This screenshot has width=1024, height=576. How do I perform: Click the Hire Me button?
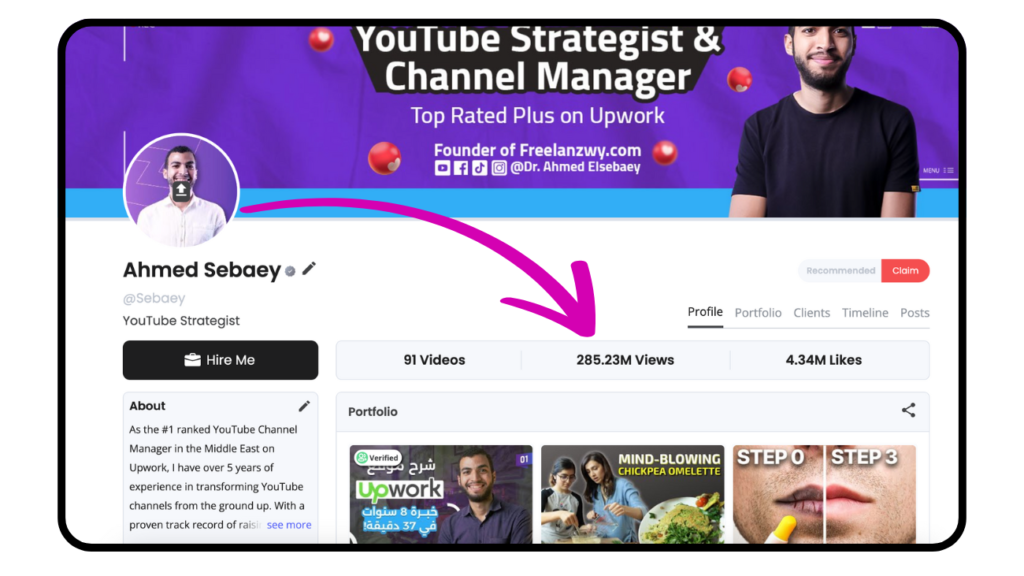click(x=221, y=360)
